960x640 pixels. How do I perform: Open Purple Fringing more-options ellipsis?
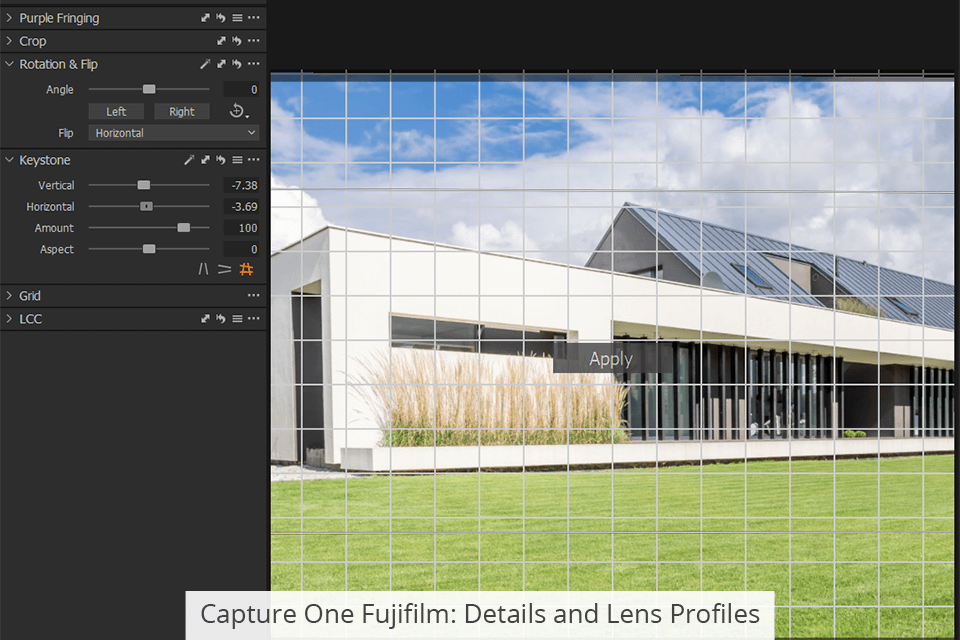point(253,18)
